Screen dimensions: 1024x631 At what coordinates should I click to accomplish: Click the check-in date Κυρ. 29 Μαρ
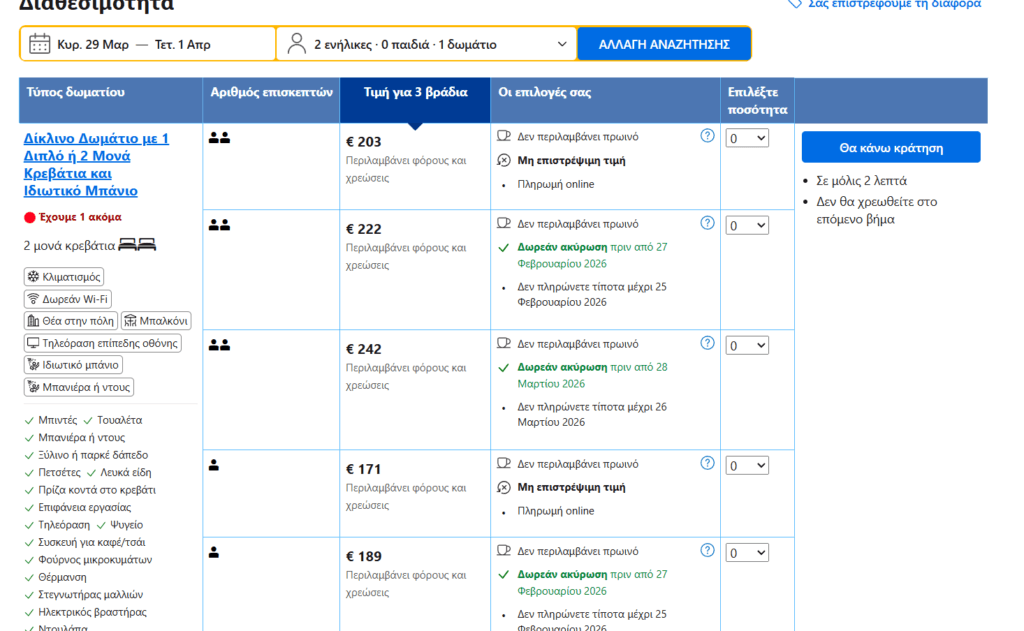[92, 44]
